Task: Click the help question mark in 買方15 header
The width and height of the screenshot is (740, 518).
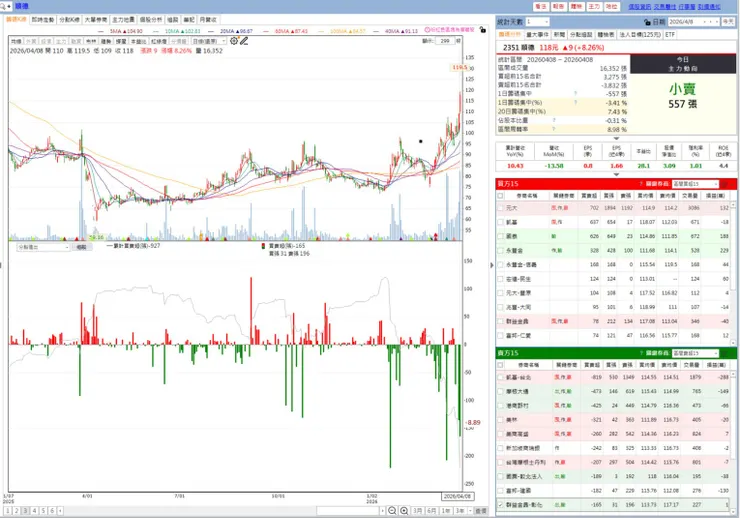Action: pyautogui.click(x=641, y=184)
